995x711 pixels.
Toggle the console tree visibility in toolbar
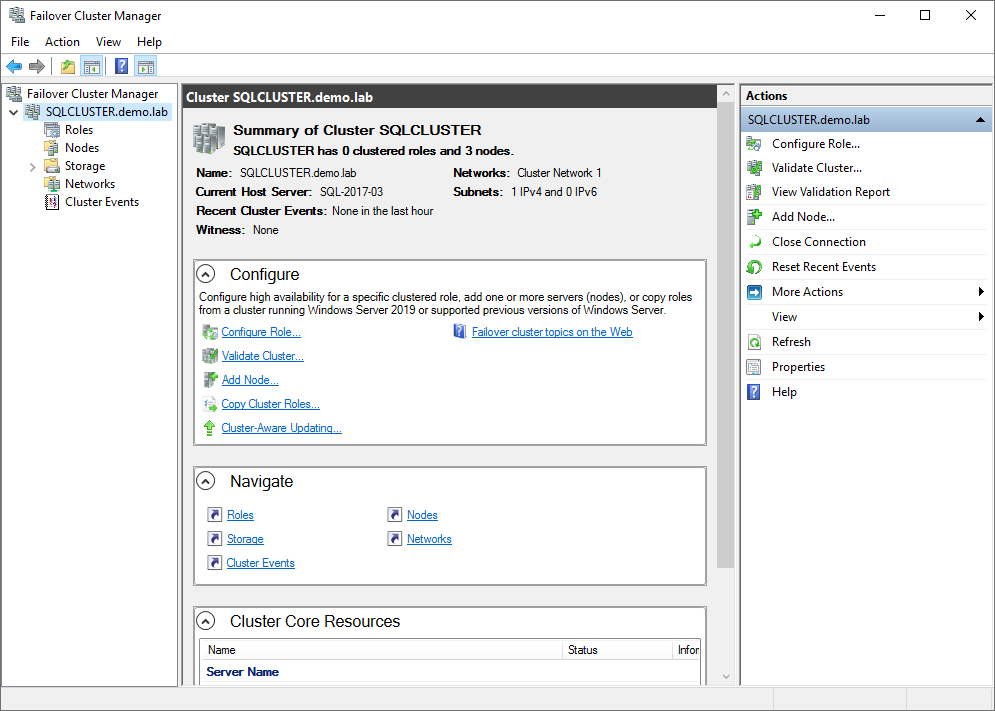pyautogui.click(x=90, y=66)
